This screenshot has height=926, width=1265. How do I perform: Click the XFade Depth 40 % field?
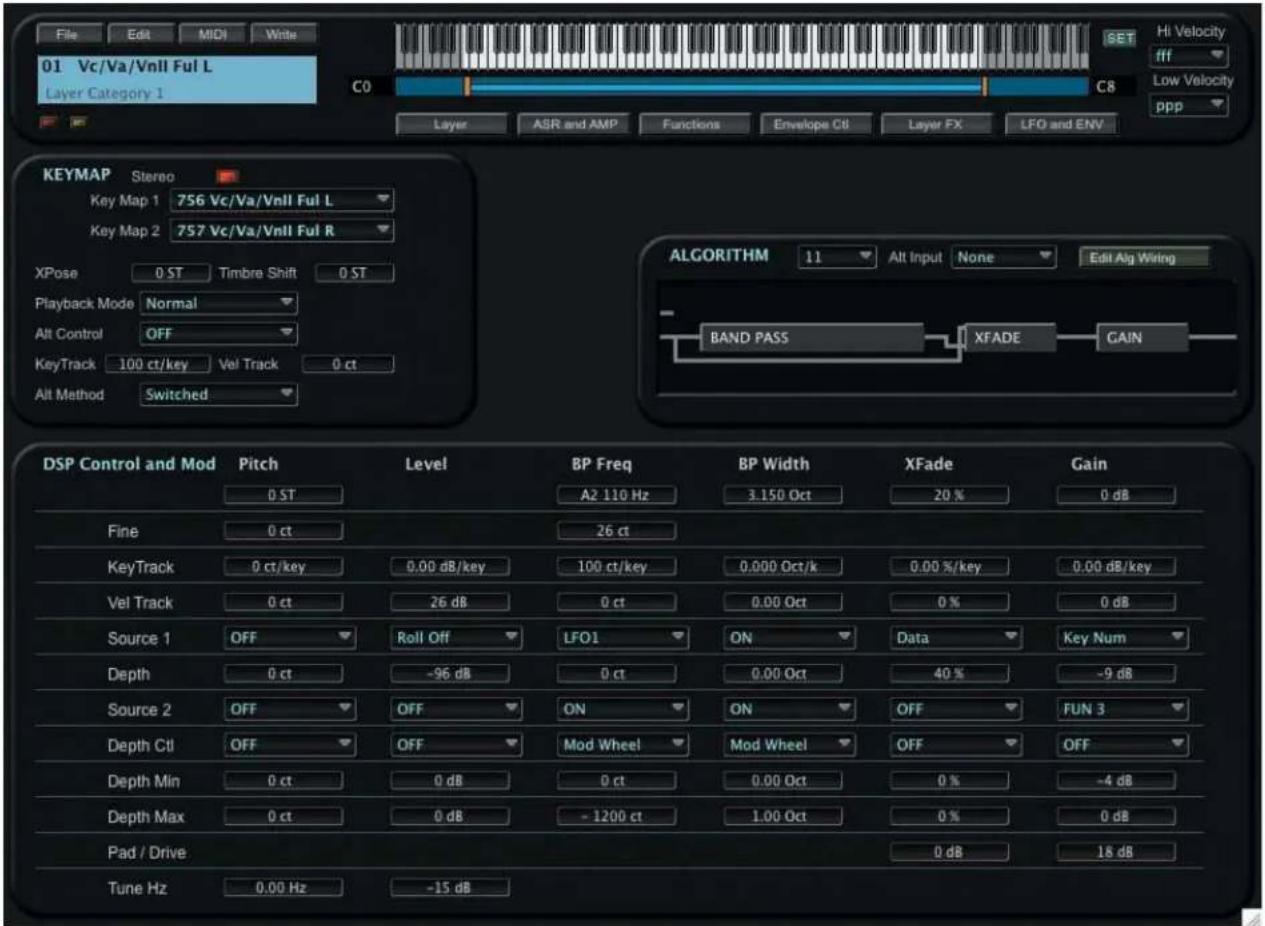pos(950,675)
